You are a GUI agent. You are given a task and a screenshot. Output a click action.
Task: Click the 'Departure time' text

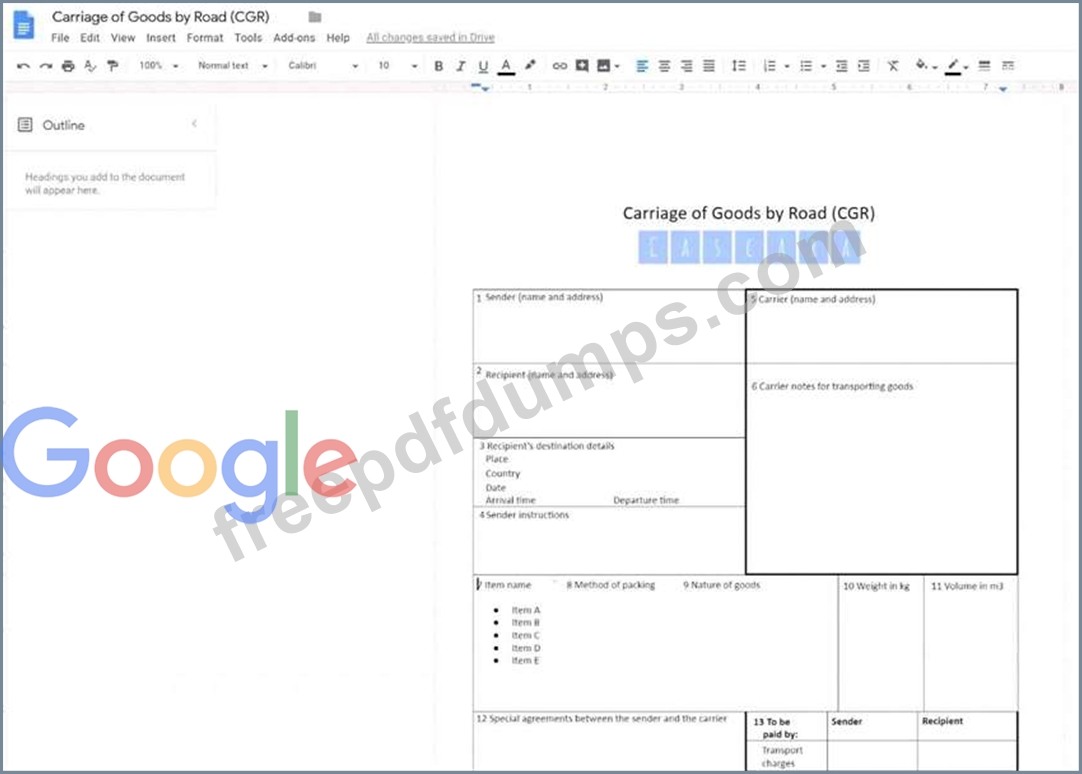pos(646,500)
